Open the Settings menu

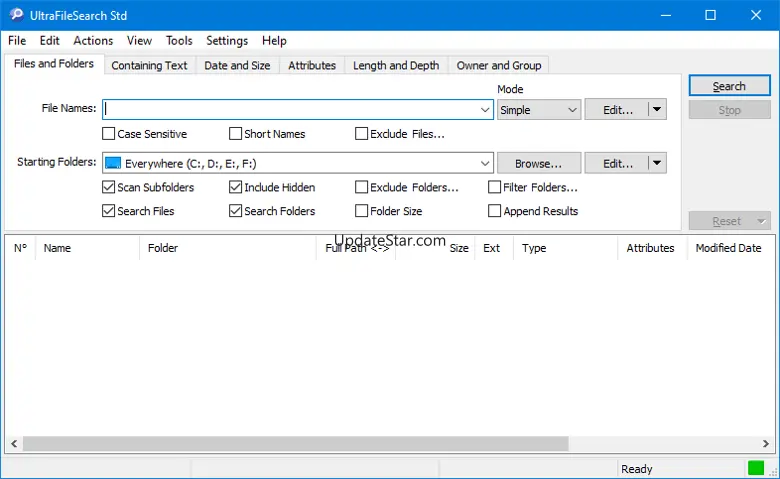(227, 41)
